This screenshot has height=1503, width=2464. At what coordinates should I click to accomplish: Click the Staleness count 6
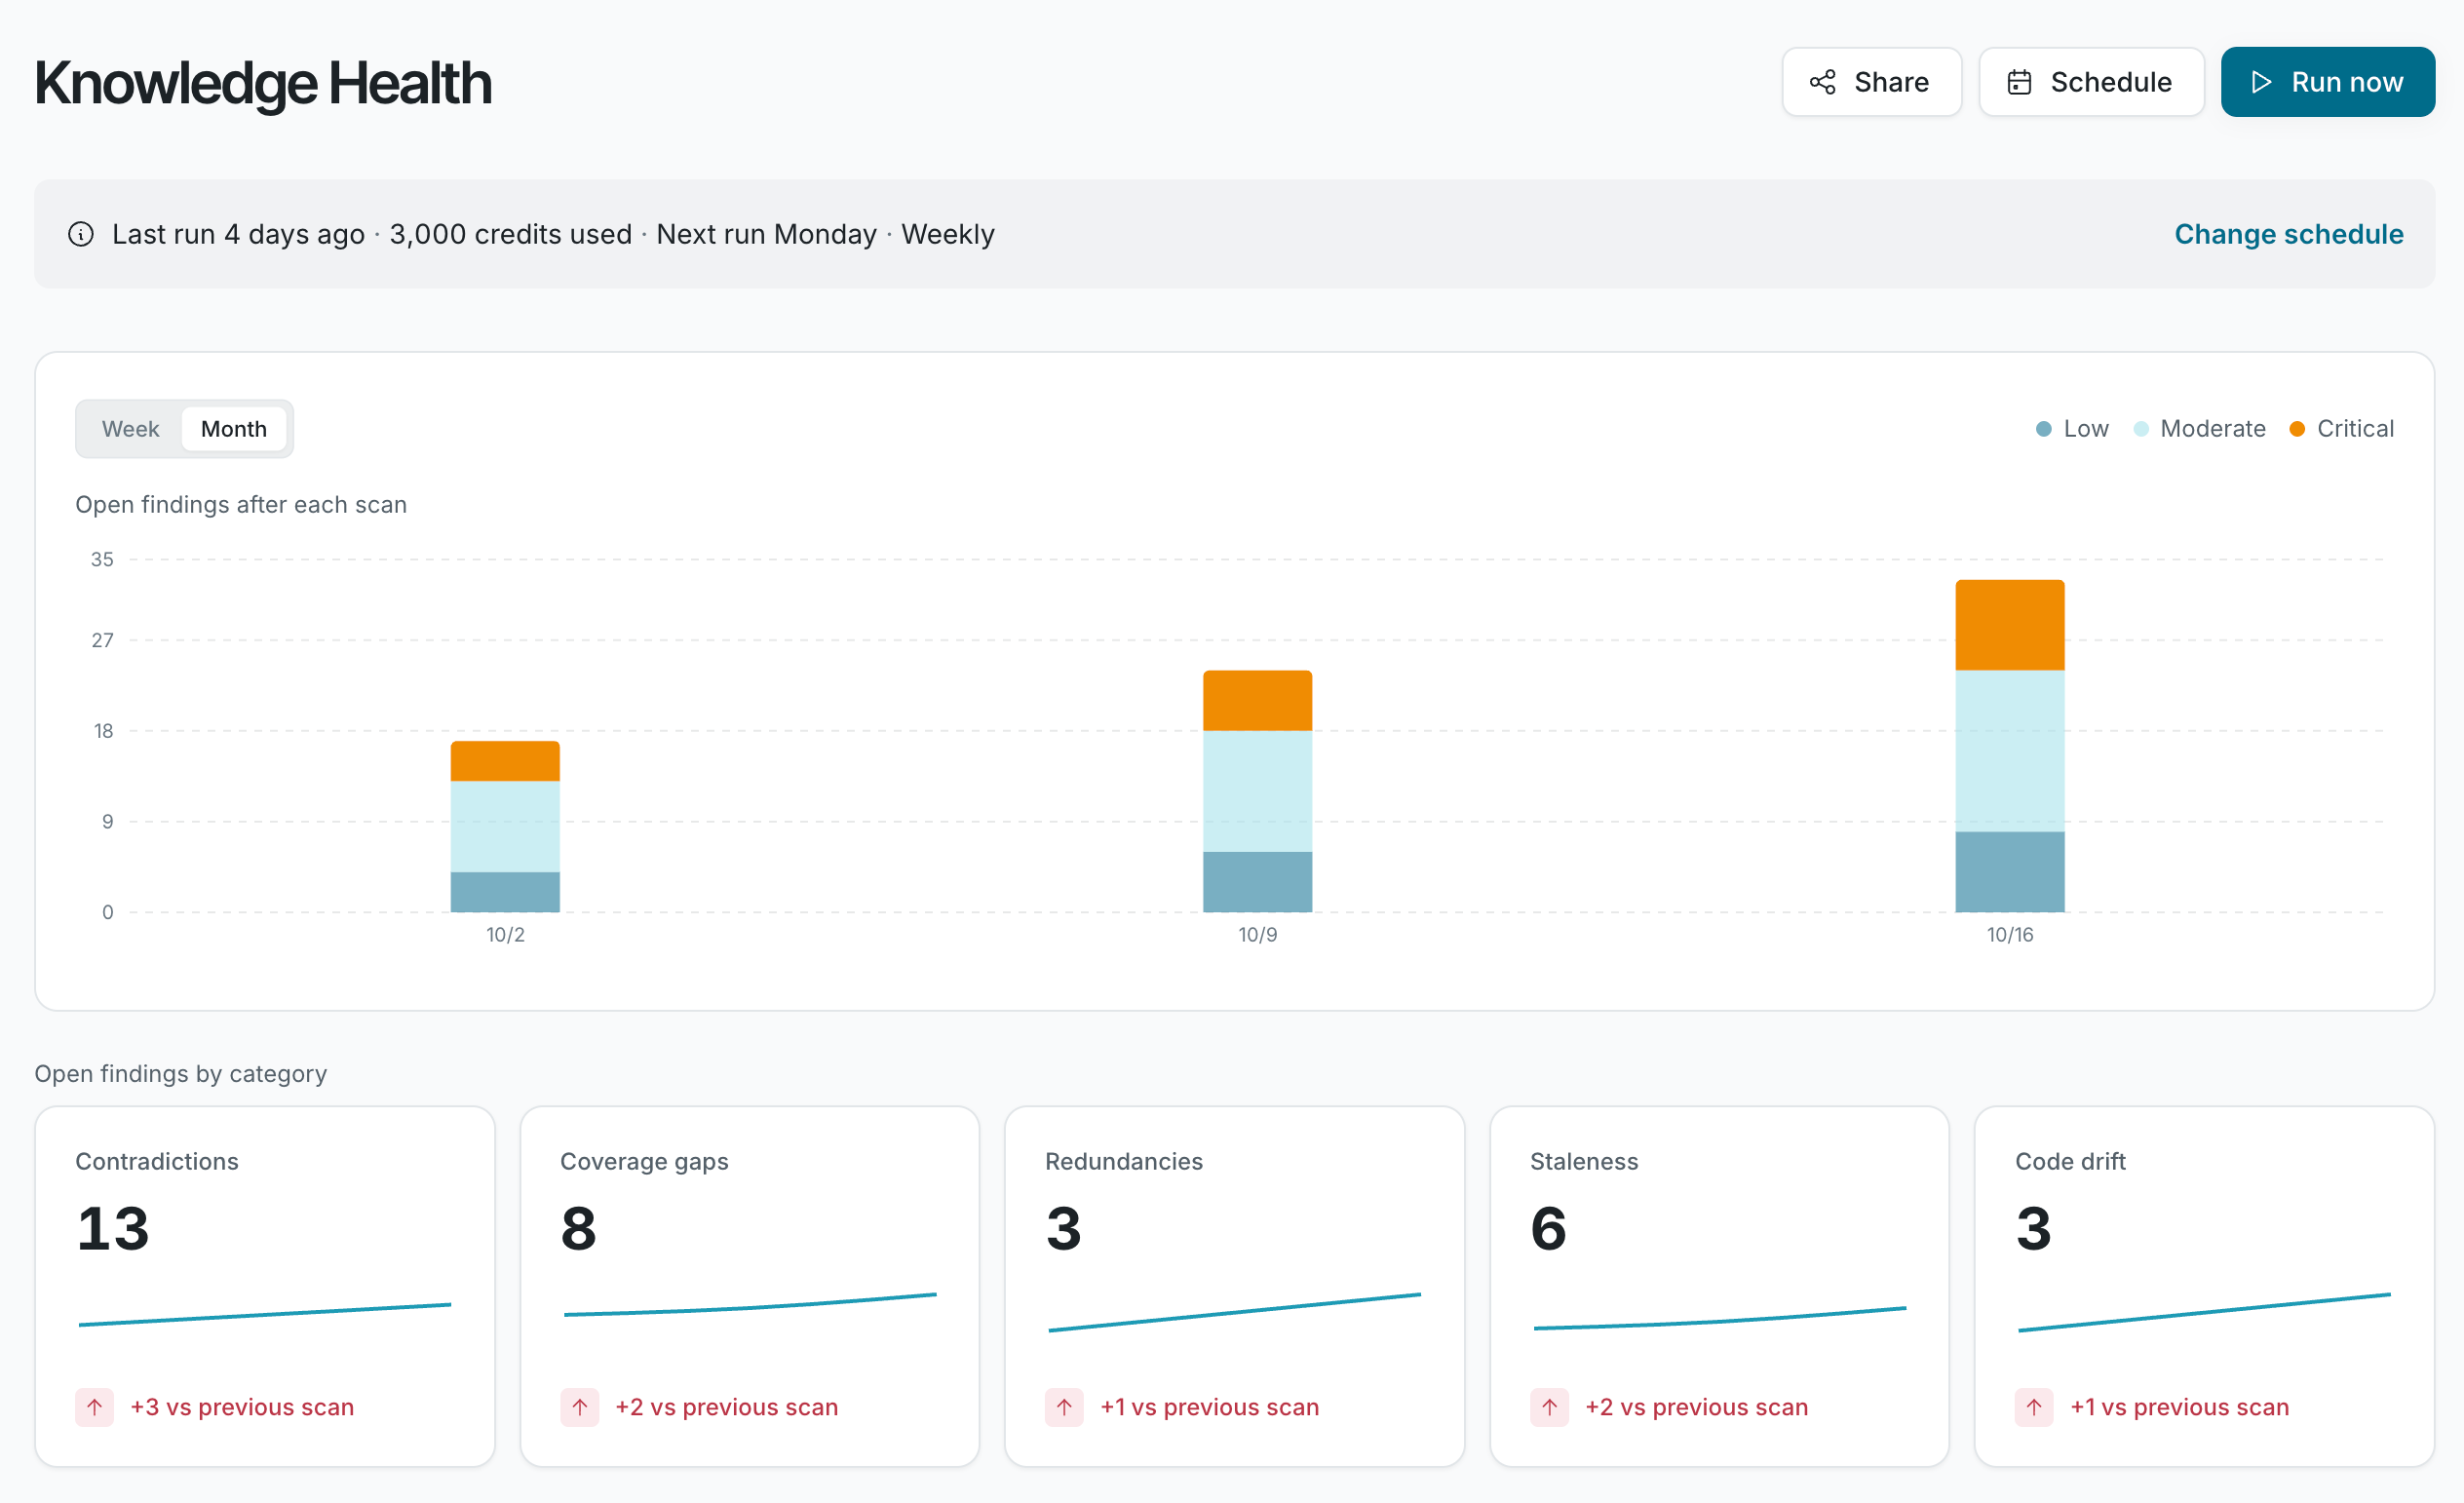click(1548, 1229)
